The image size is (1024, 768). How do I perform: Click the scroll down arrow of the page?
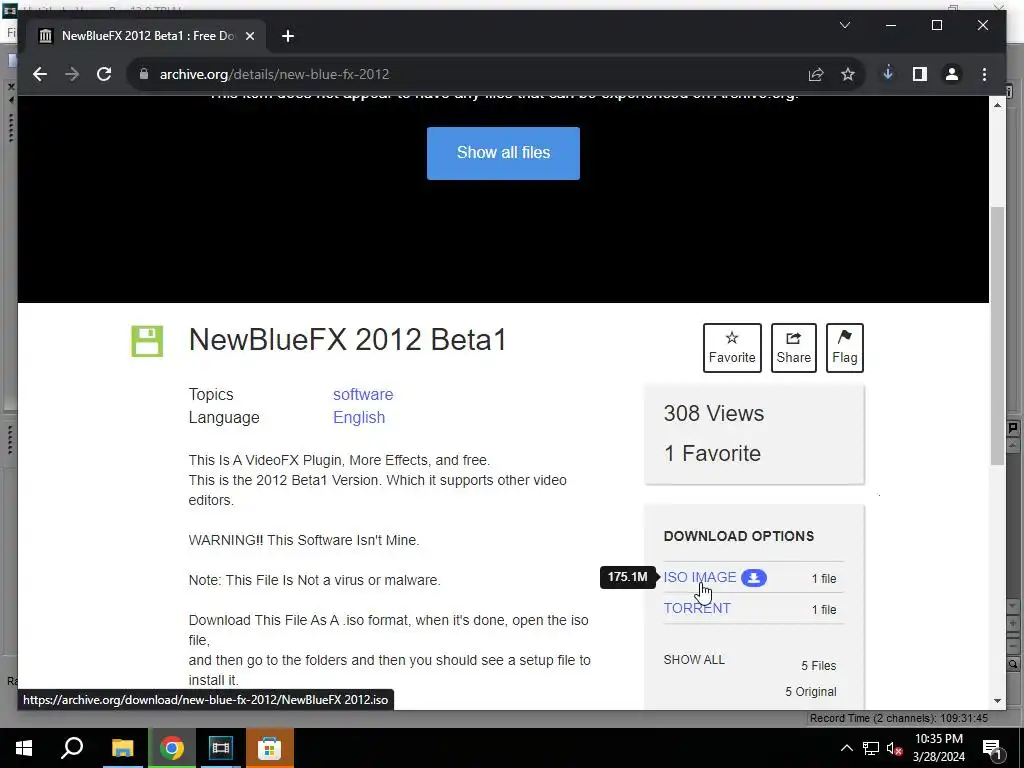point(997,701)
